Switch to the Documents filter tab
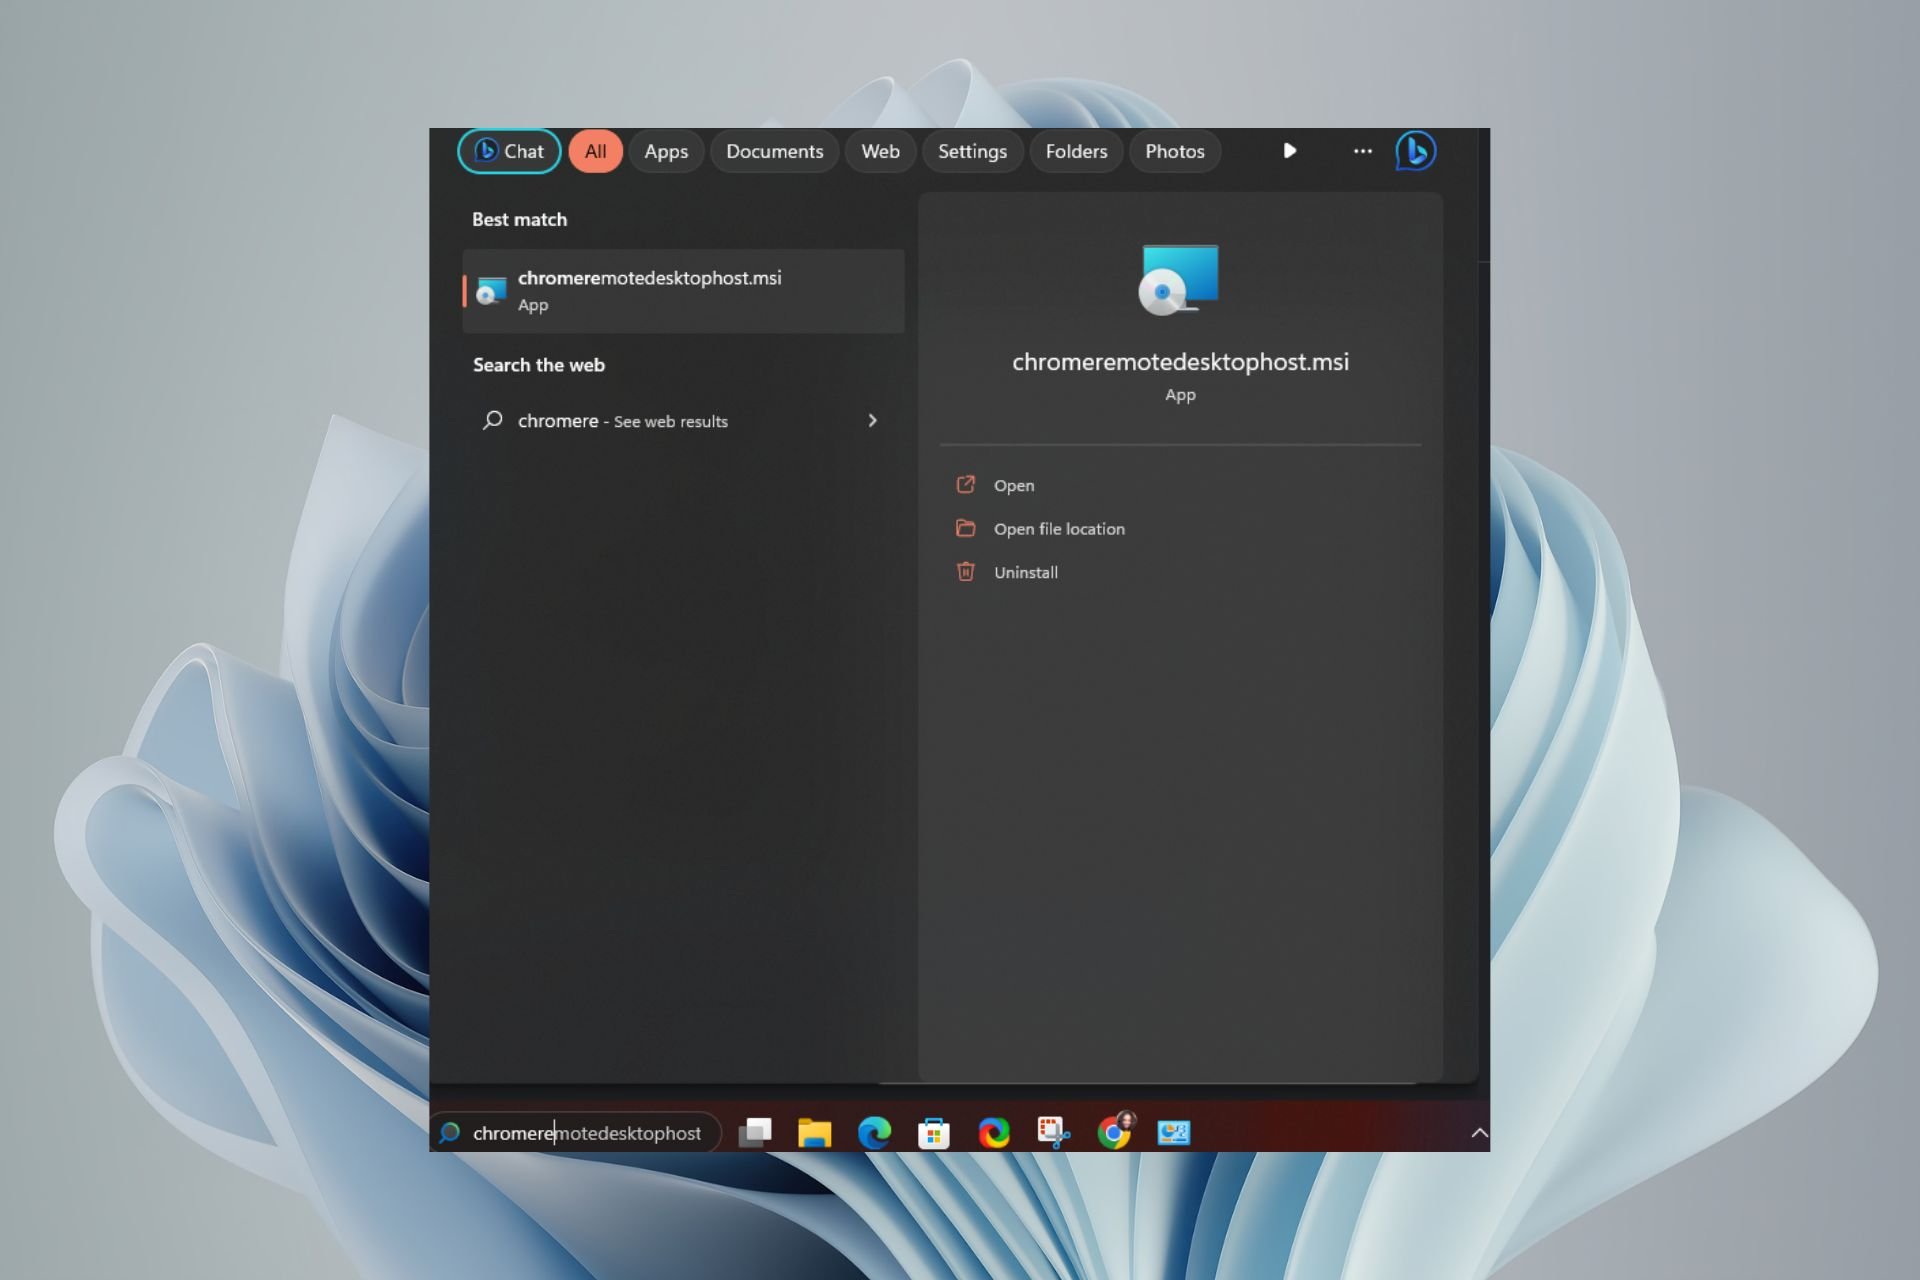1920x1280 pixels. [x=774, y=151]
